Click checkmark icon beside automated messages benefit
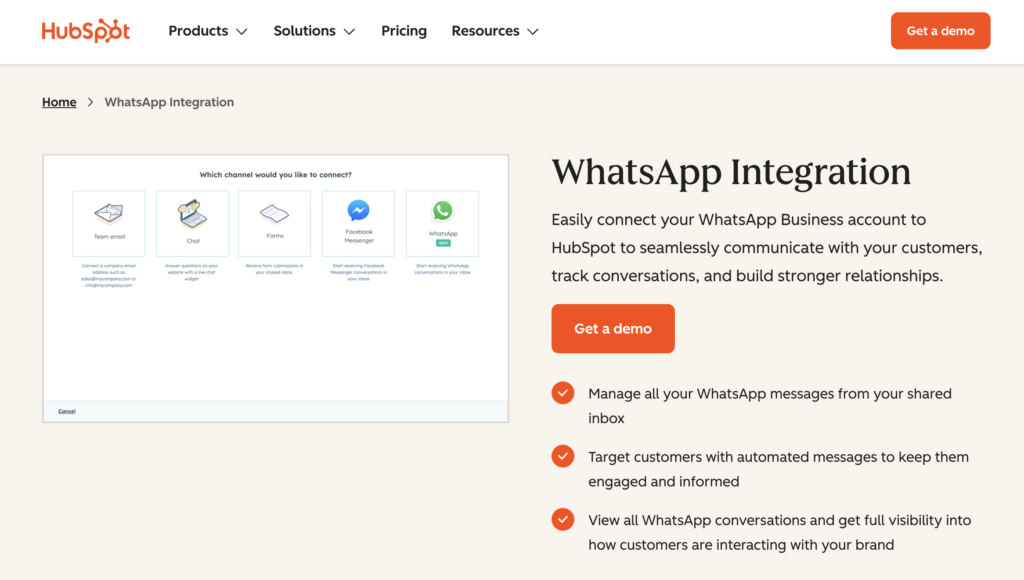This screenshot has width=1024, height=580. click(x=563, y=457)
